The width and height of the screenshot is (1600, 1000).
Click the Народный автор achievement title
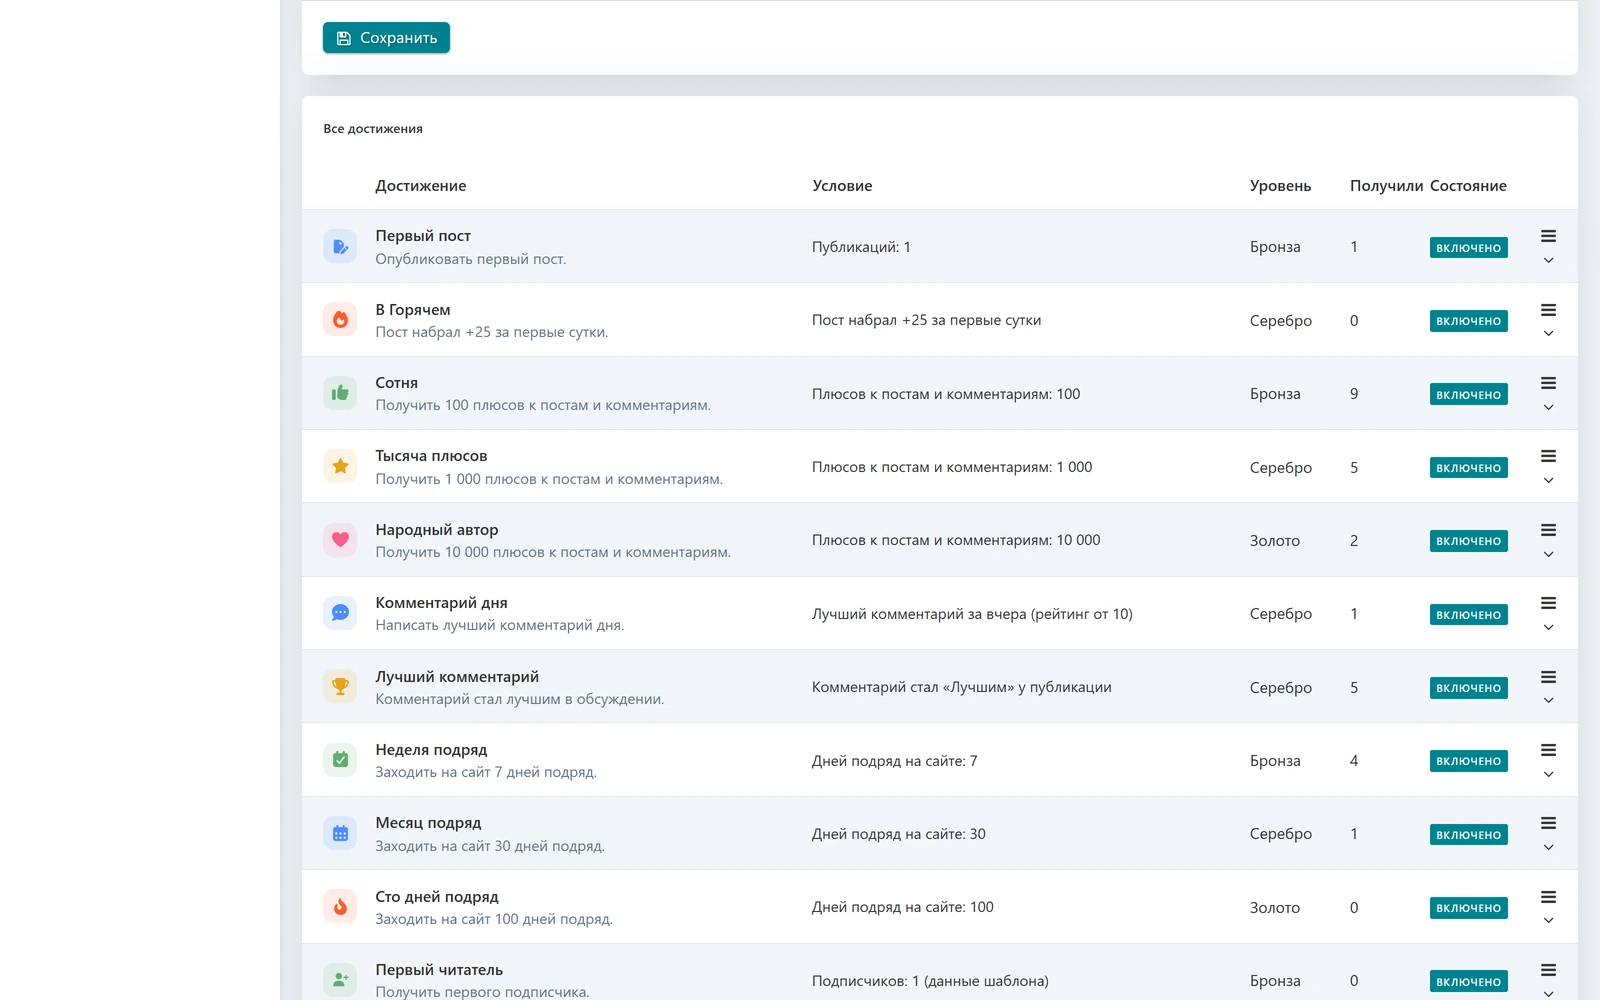click(x=437, y=530)
